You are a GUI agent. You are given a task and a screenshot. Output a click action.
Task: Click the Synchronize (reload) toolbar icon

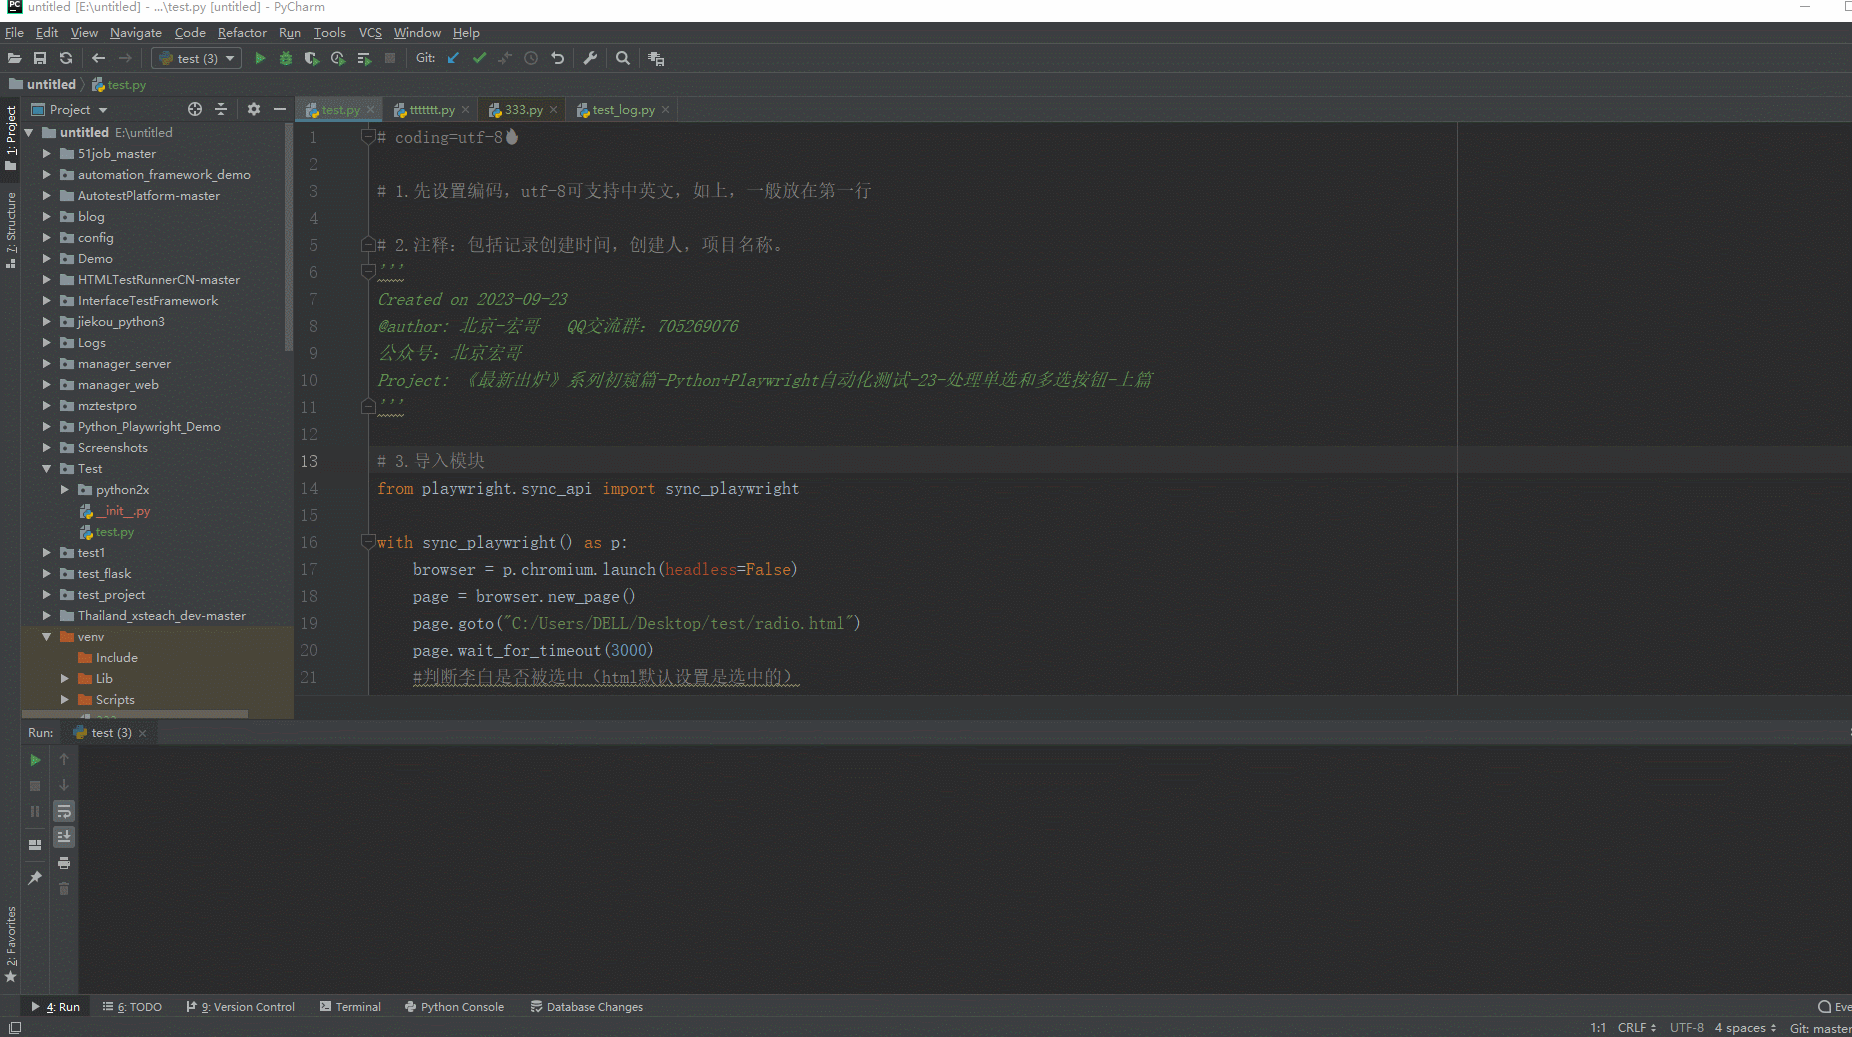pos(66,58)
